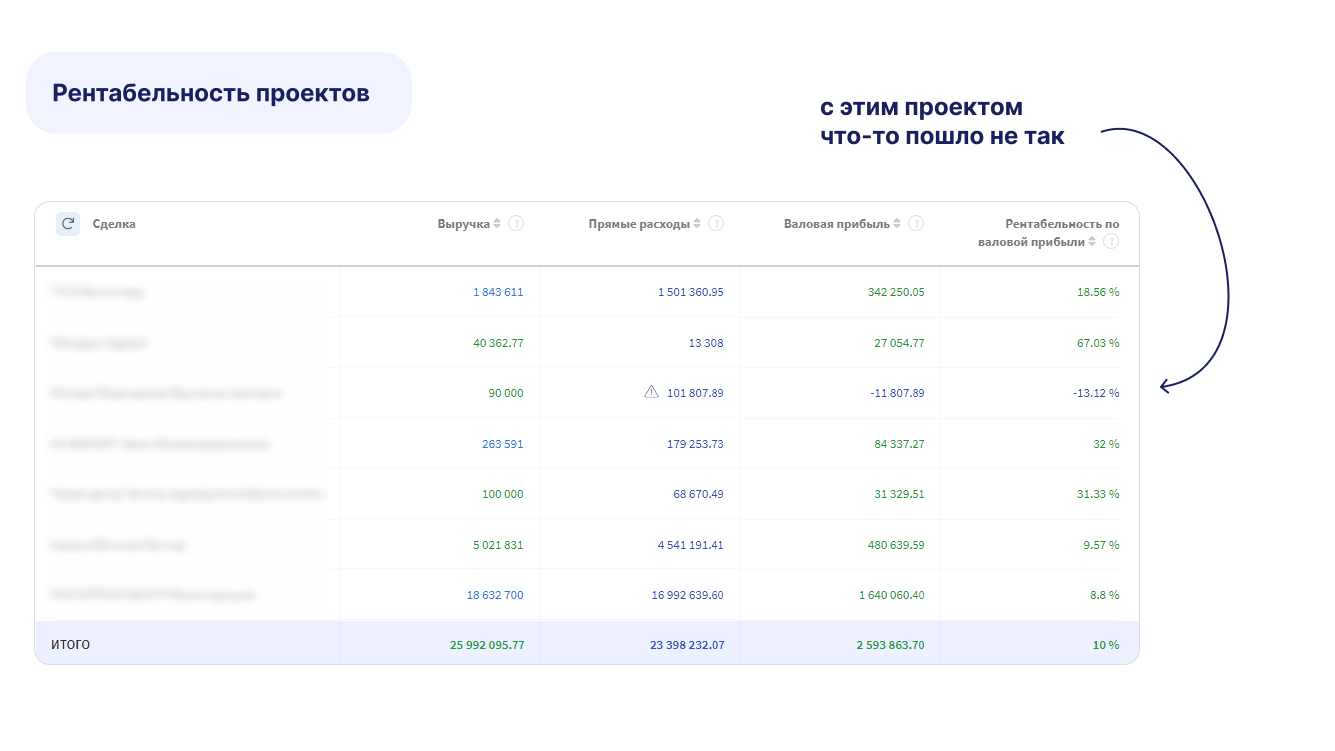Select profitability value 18.56 %
1335x751 pixels.
[x=1098, y=292]
